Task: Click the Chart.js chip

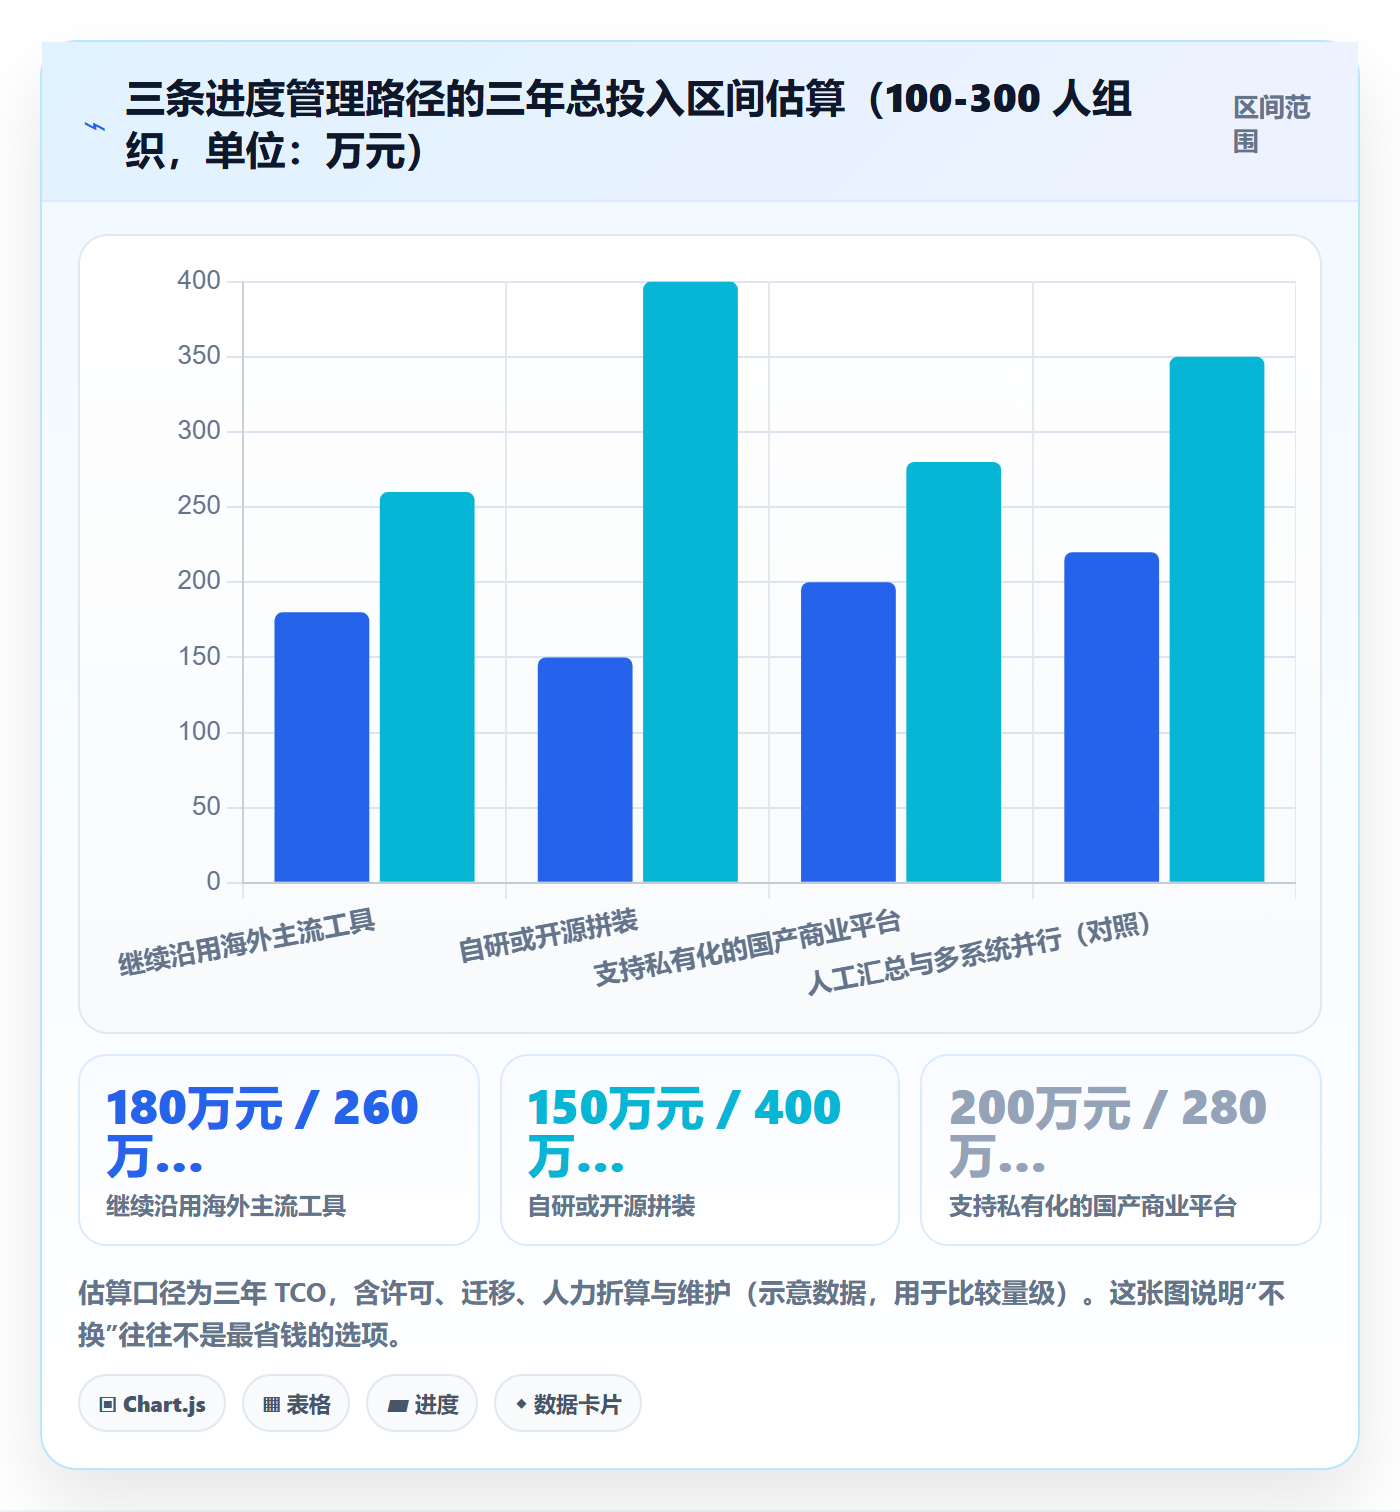Action: coord(152,1404)
